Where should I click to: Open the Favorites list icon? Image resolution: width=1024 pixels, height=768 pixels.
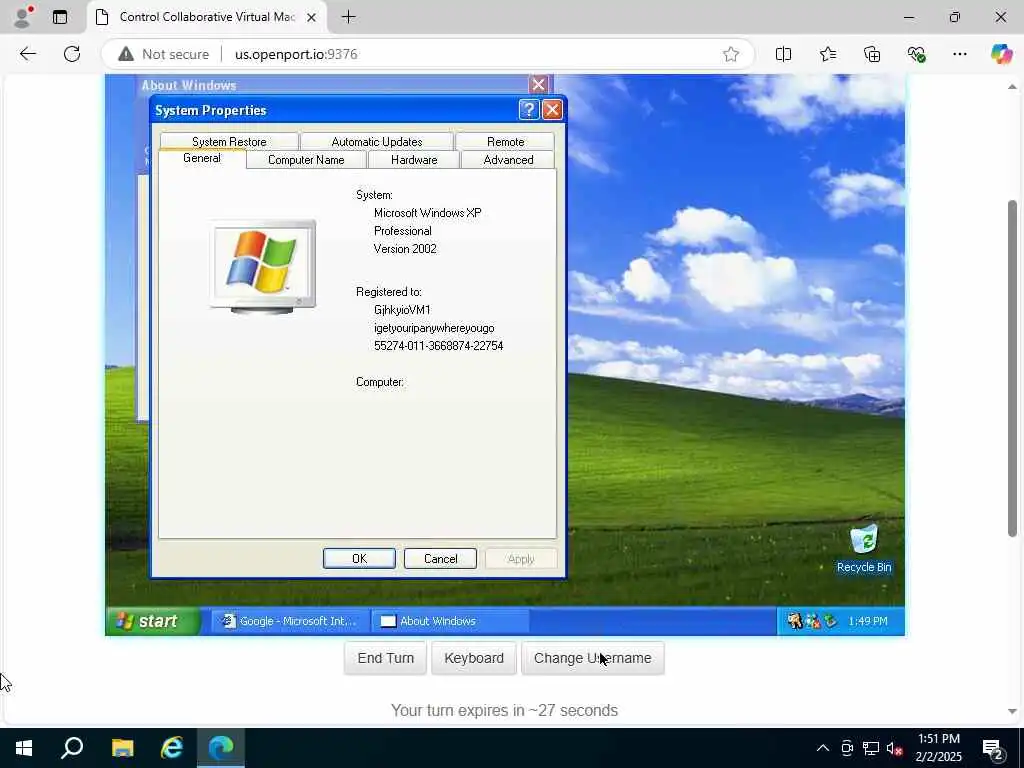point(827,54)
